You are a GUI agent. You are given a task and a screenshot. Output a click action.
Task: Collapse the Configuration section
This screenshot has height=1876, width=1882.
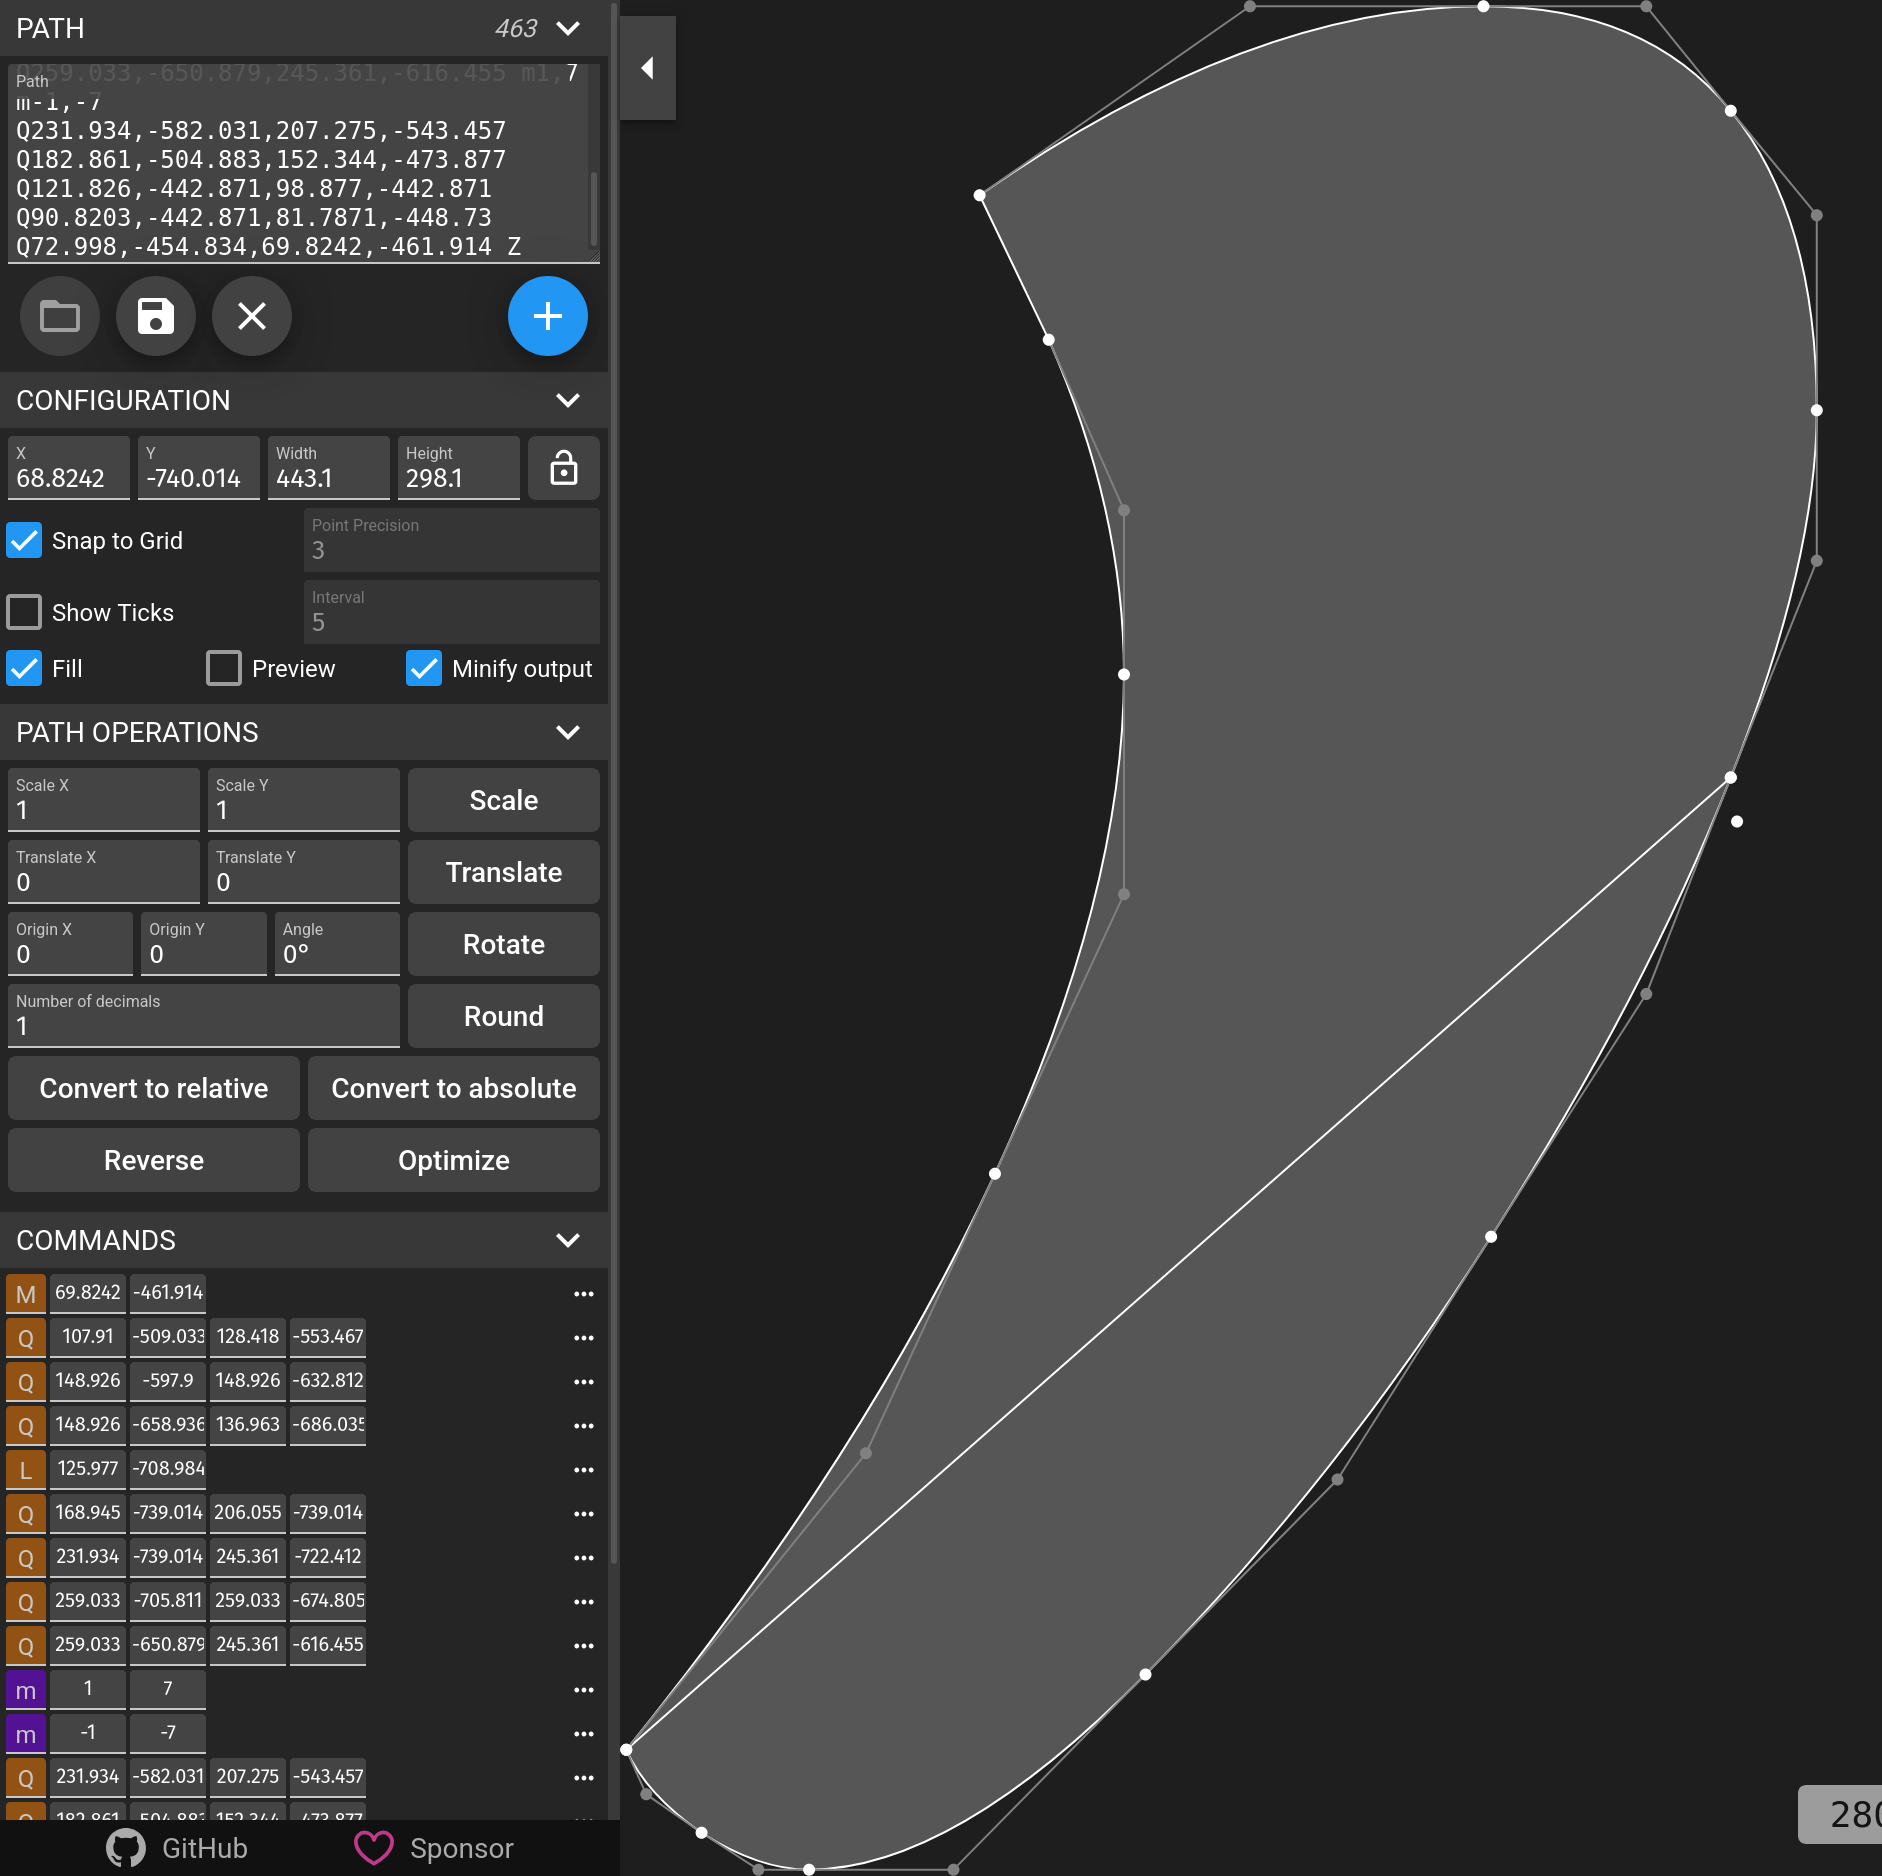tap(568, 400)
